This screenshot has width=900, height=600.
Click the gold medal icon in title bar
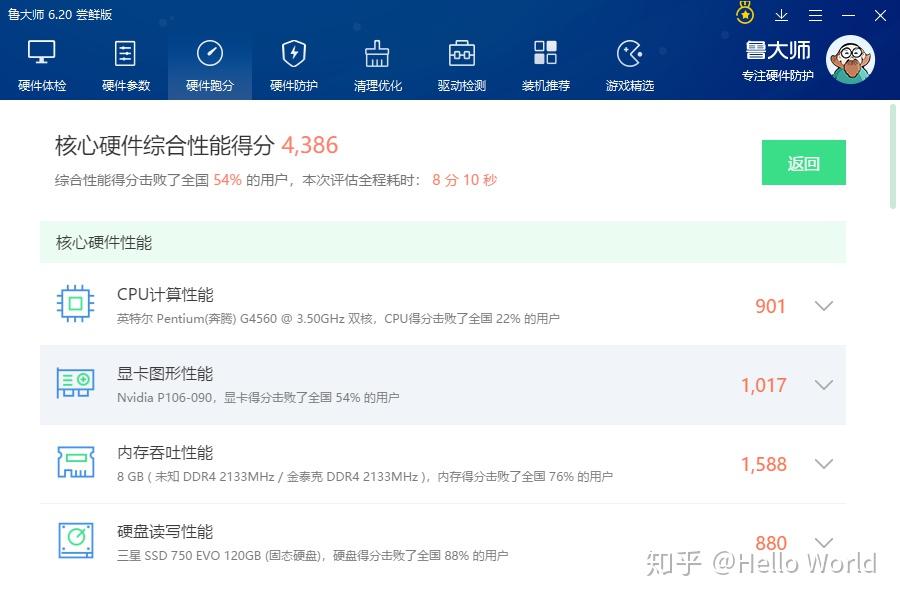[745, 14]
